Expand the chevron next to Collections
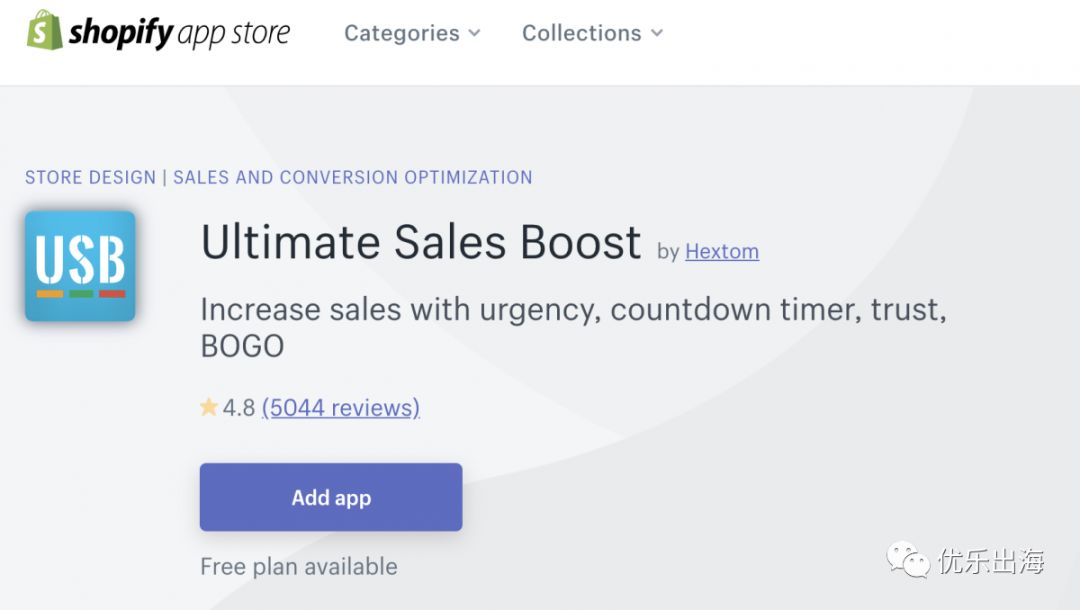The height and width of the screenshot is (610, 1080). tap(657, 33)
